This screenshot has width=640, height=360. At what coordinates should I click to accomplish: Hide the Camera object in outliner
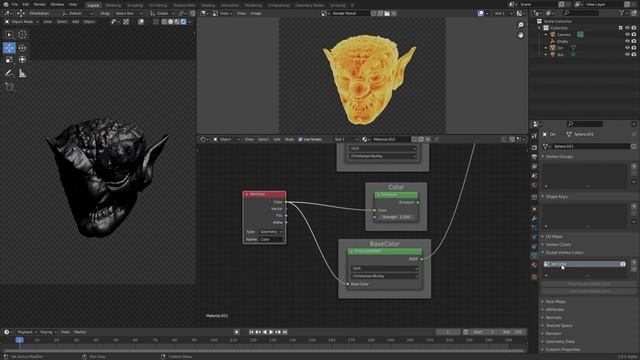click(627, 35)
